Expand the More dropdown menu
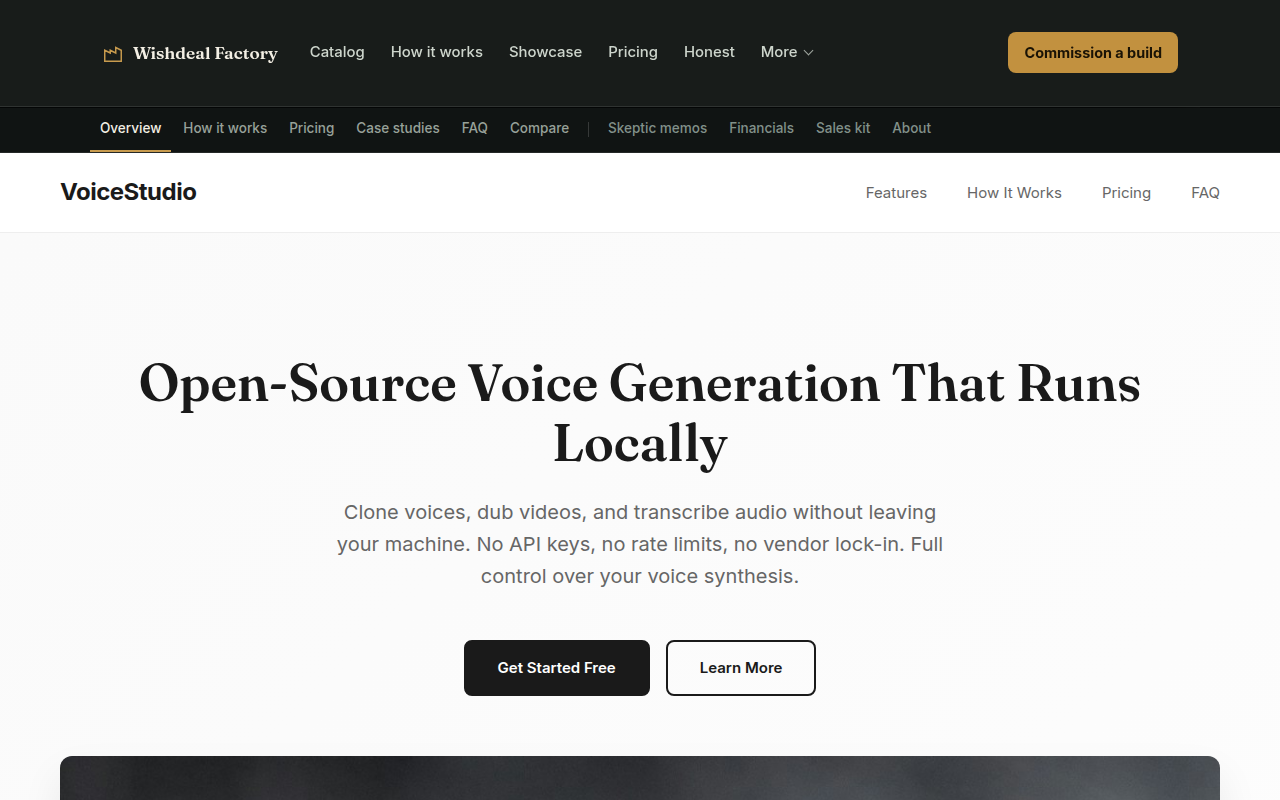1280x800 pixels. (x=787, y=52)
